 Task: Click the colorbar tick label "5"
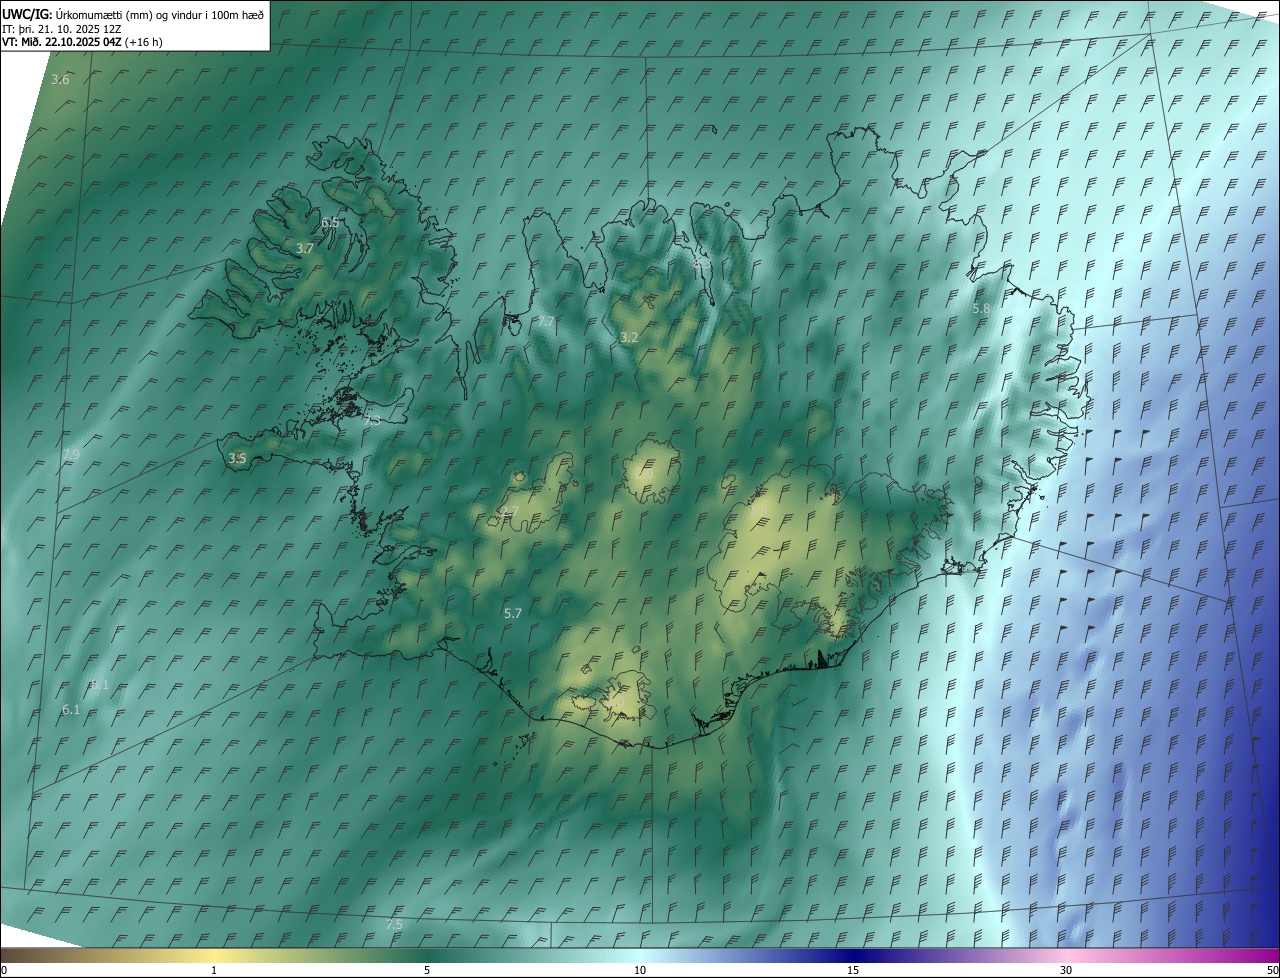coord(427,970)
